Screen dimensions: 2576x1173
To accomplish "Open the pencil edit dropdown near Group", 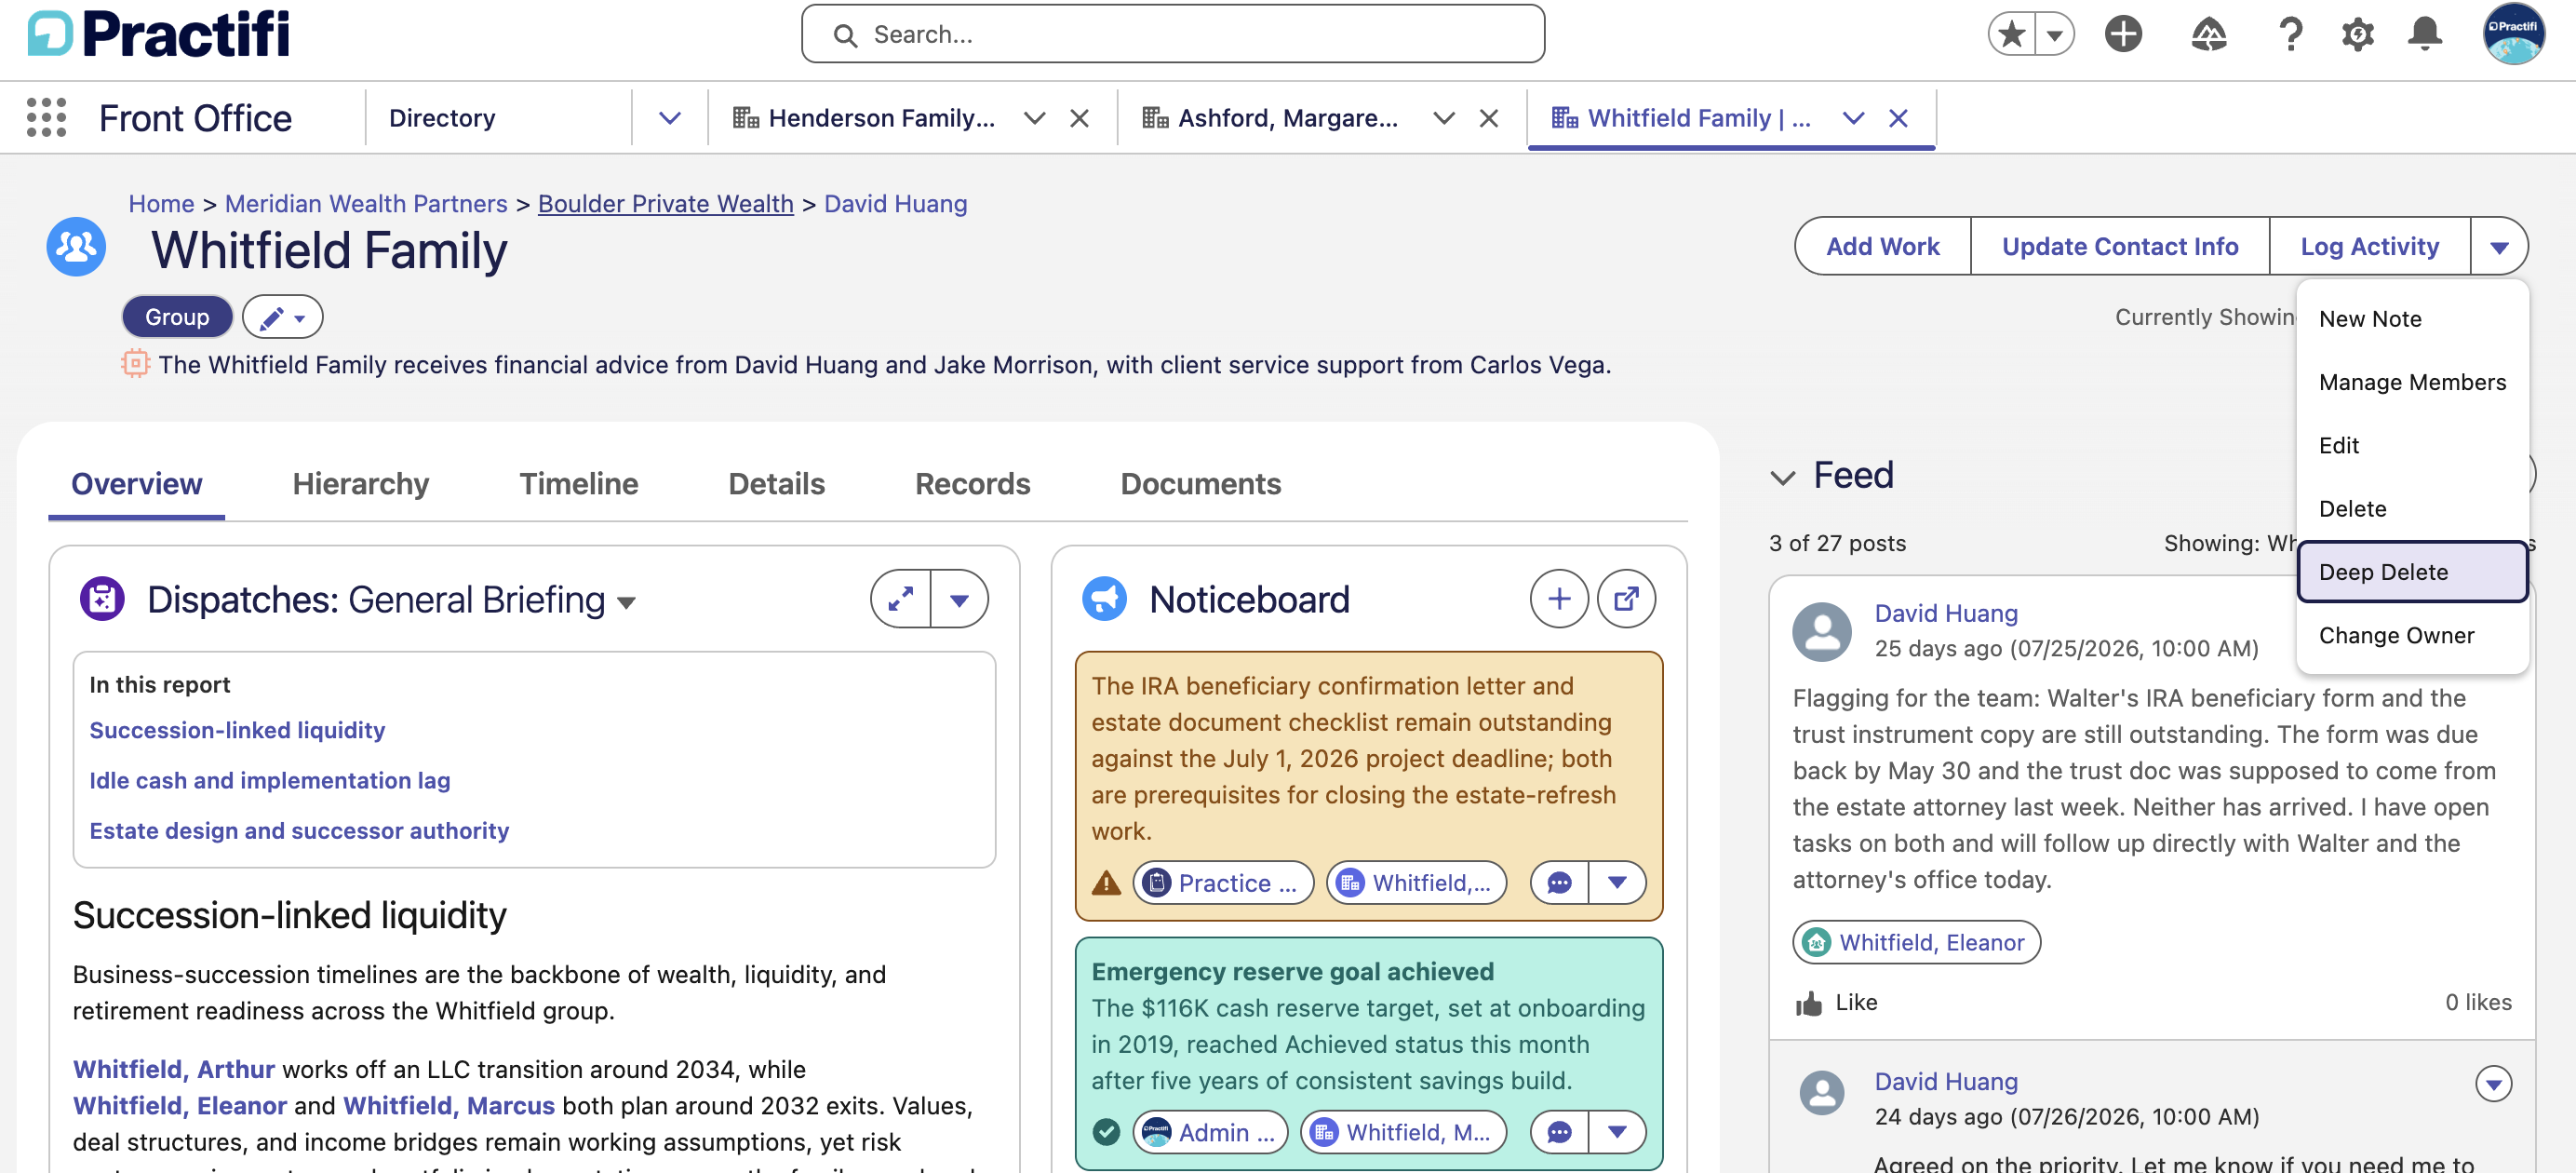I will point(282,317).
